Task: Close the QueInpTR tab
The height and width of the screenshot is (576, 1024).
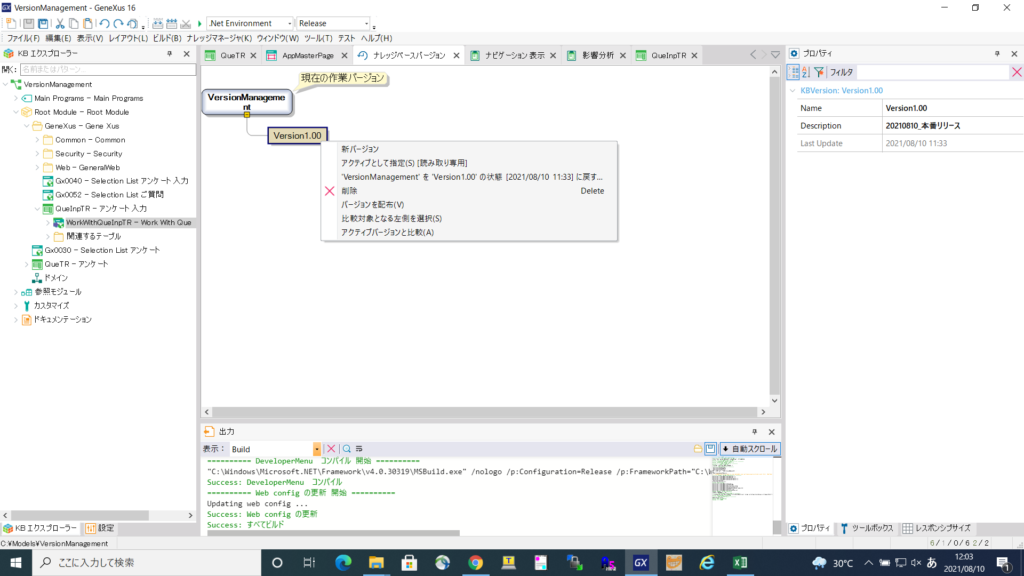Action: point(694,56)
